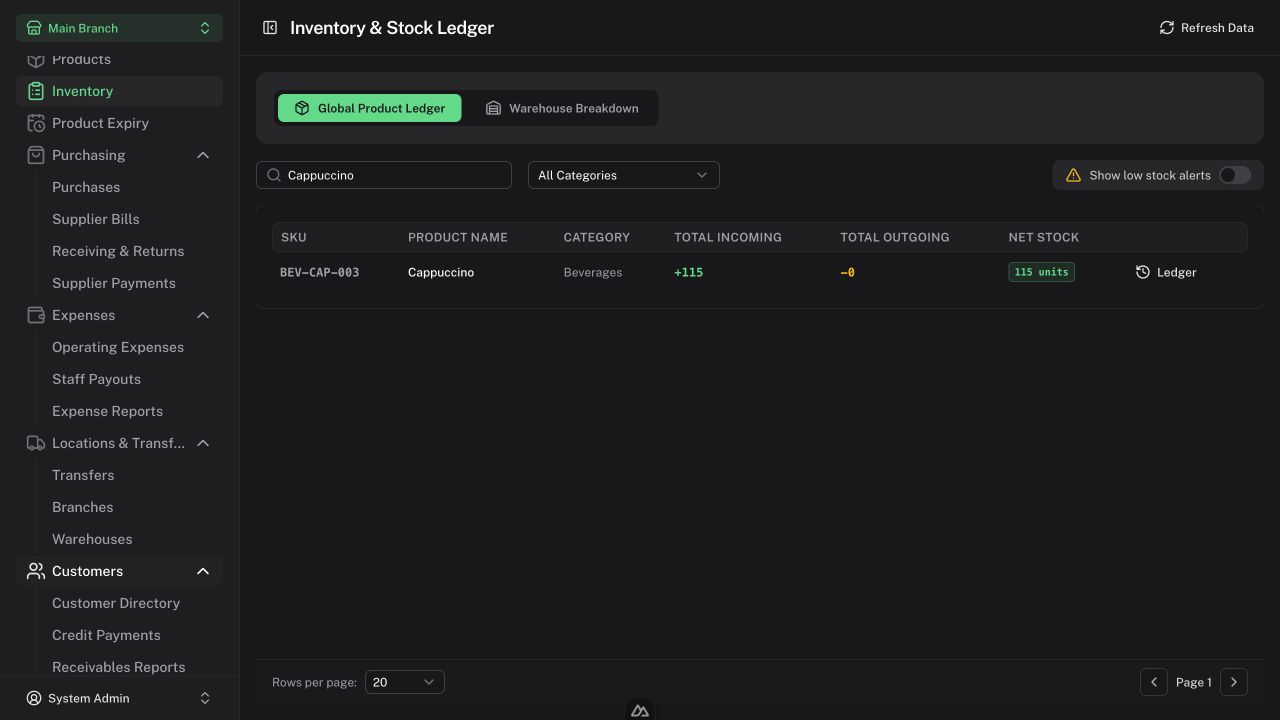Click the Product Expiry calendar icon
Viewport: 1280px width, 720px height.
point(36,123)
